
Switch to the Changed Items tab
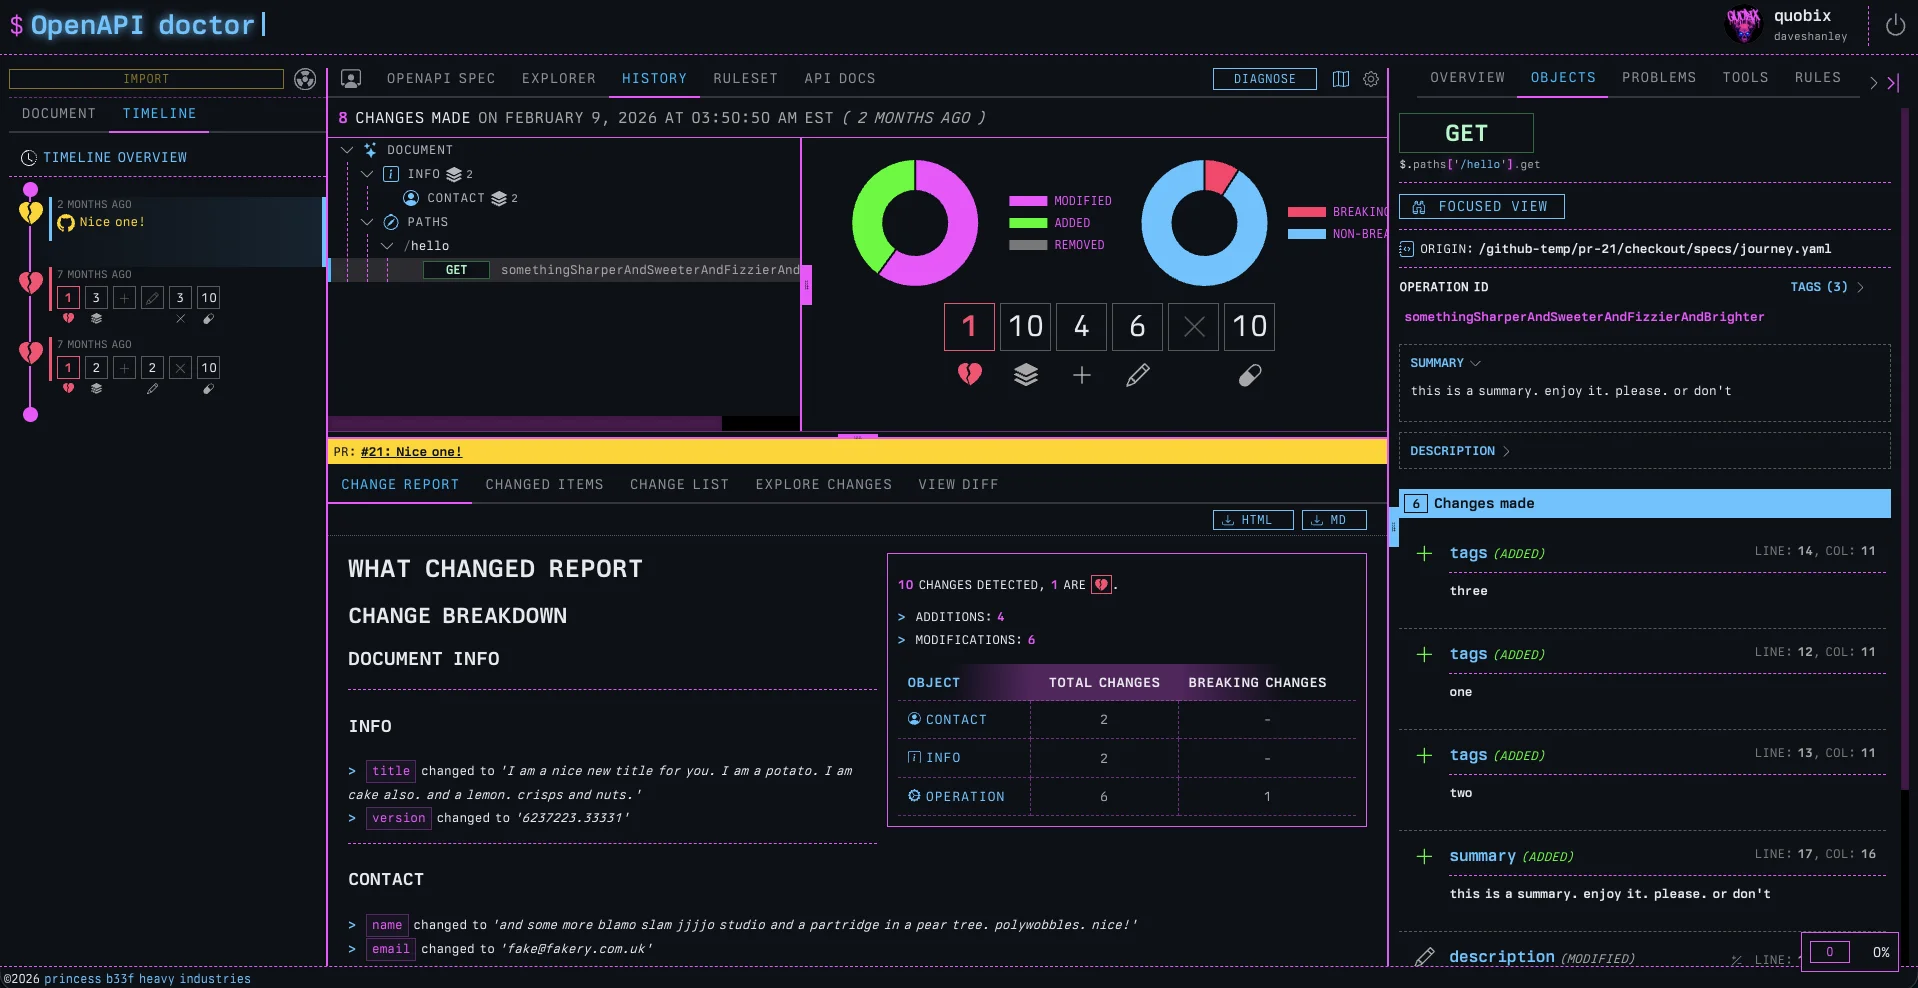pos(544,485)
